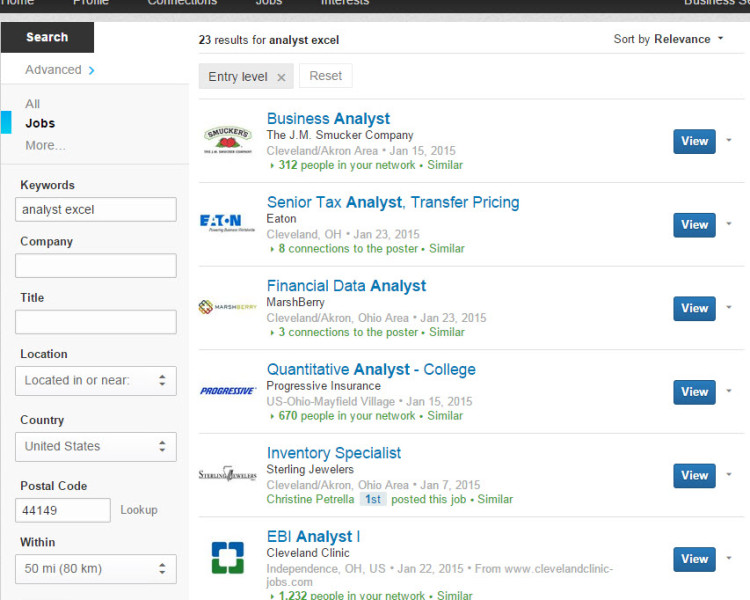Open the Inventory Specialist title link
This screenshot has width=750, height=600.
pos(334,453)
